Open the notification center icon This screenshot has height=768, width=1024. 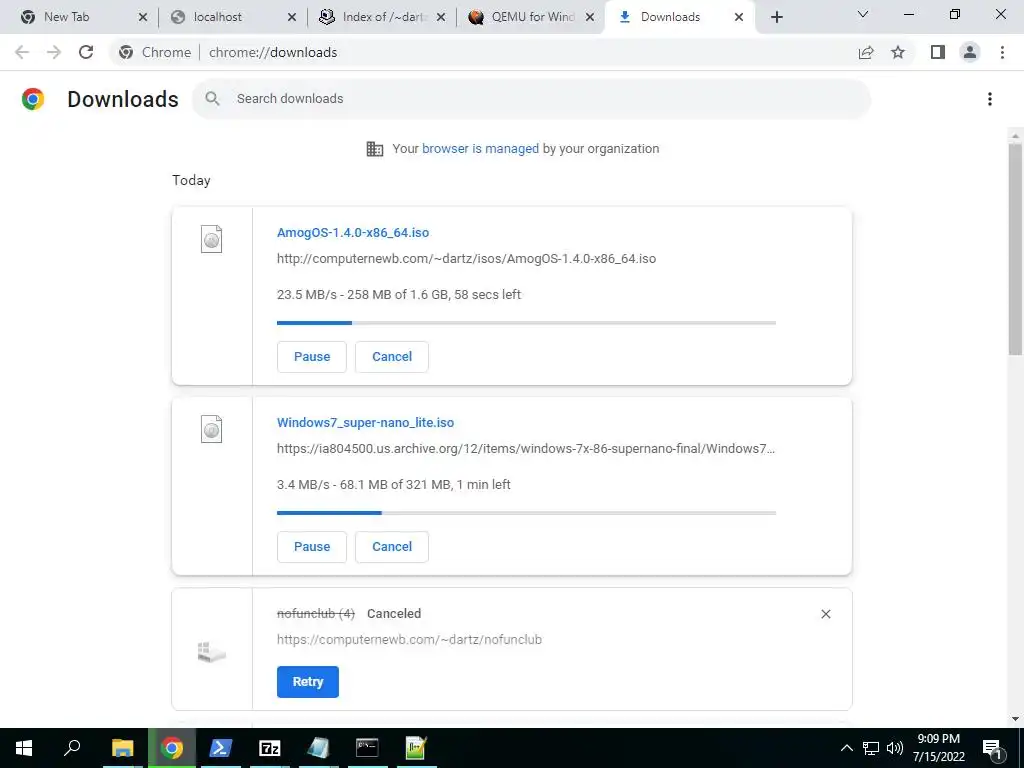point(993,748)
